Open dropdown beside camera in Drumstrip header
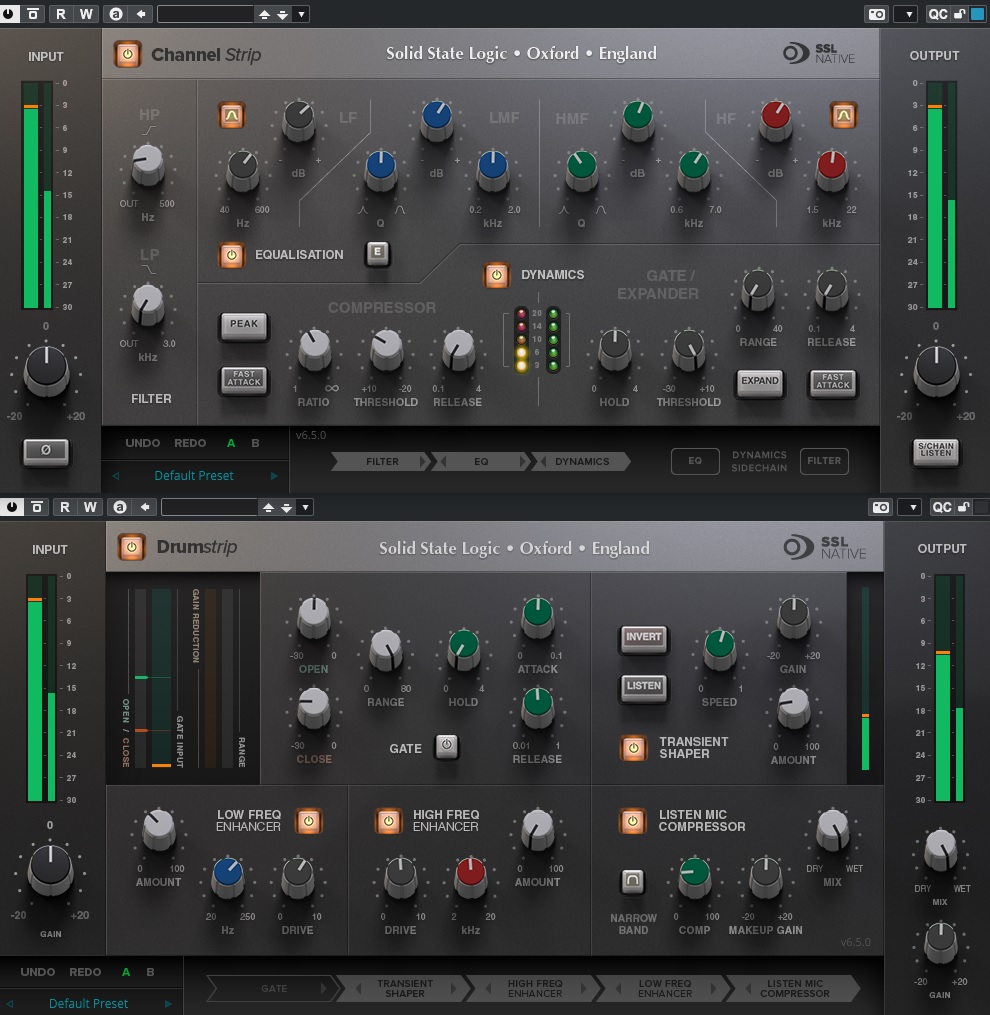The image size is (990, 1015). tap(912, 507)
